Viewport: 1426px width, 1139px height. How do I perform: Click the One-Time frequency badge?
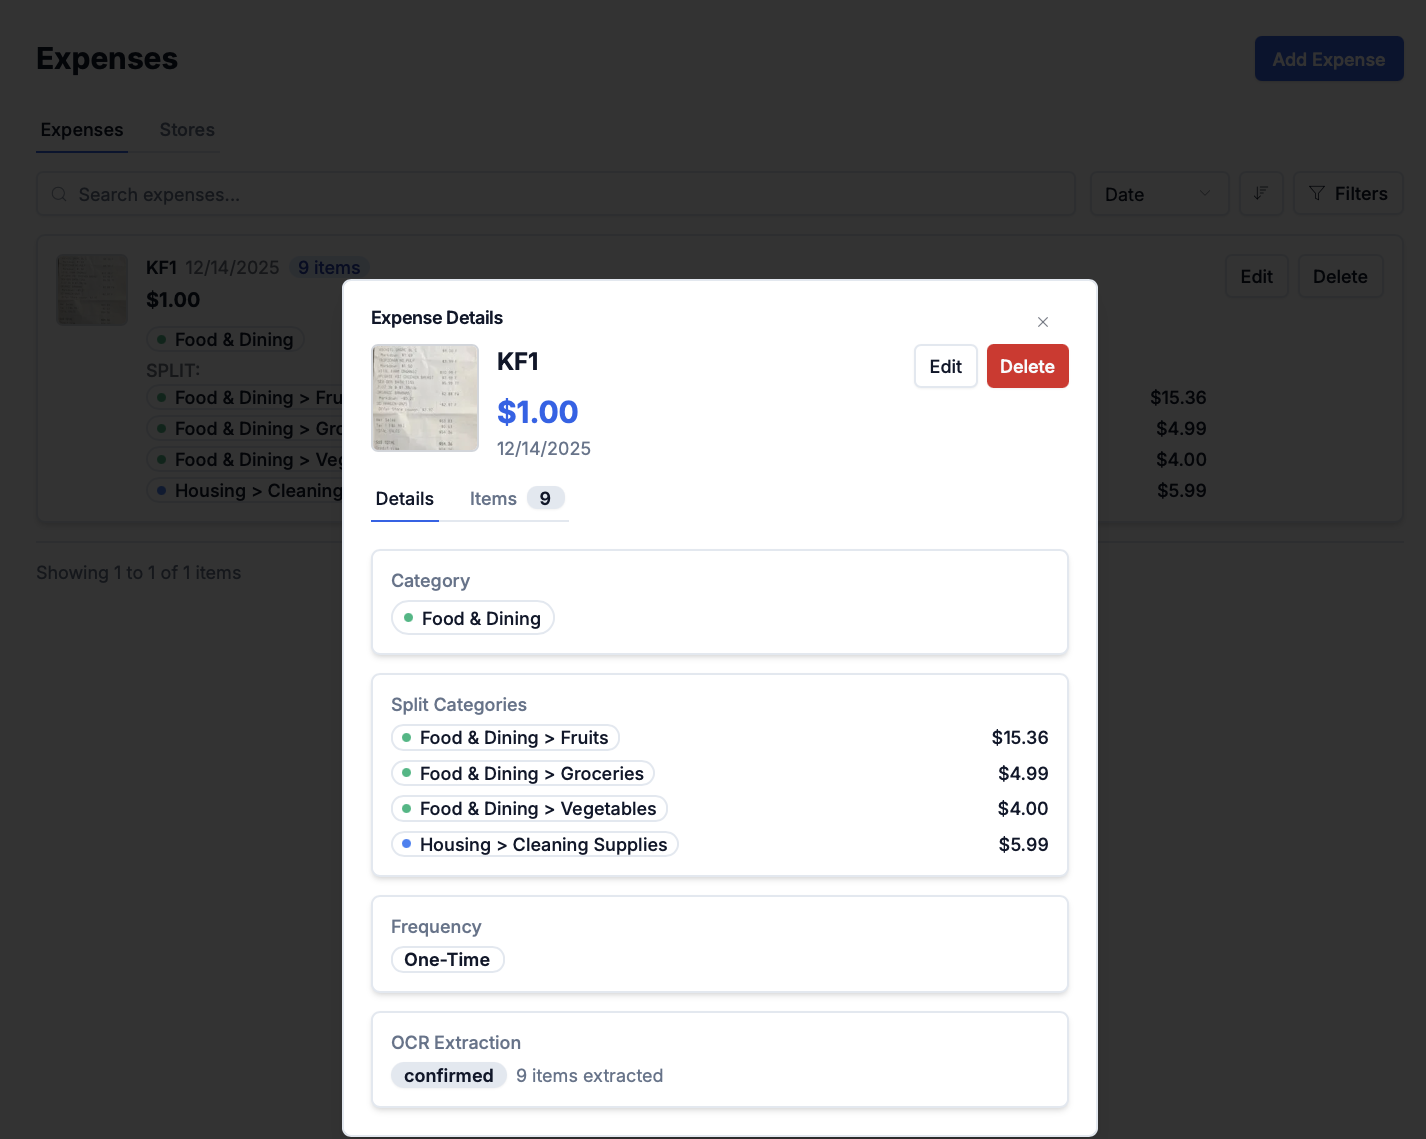click(447, 960)
